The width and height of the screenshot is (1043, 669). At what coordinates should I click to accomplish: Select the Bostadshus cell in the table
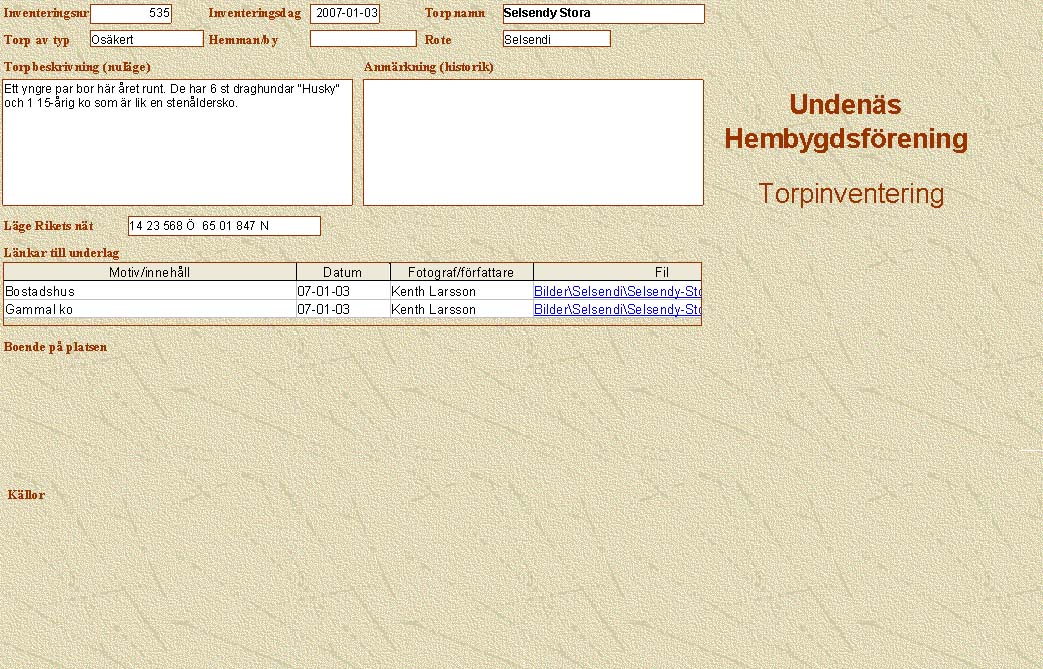[x=150, y=291]
